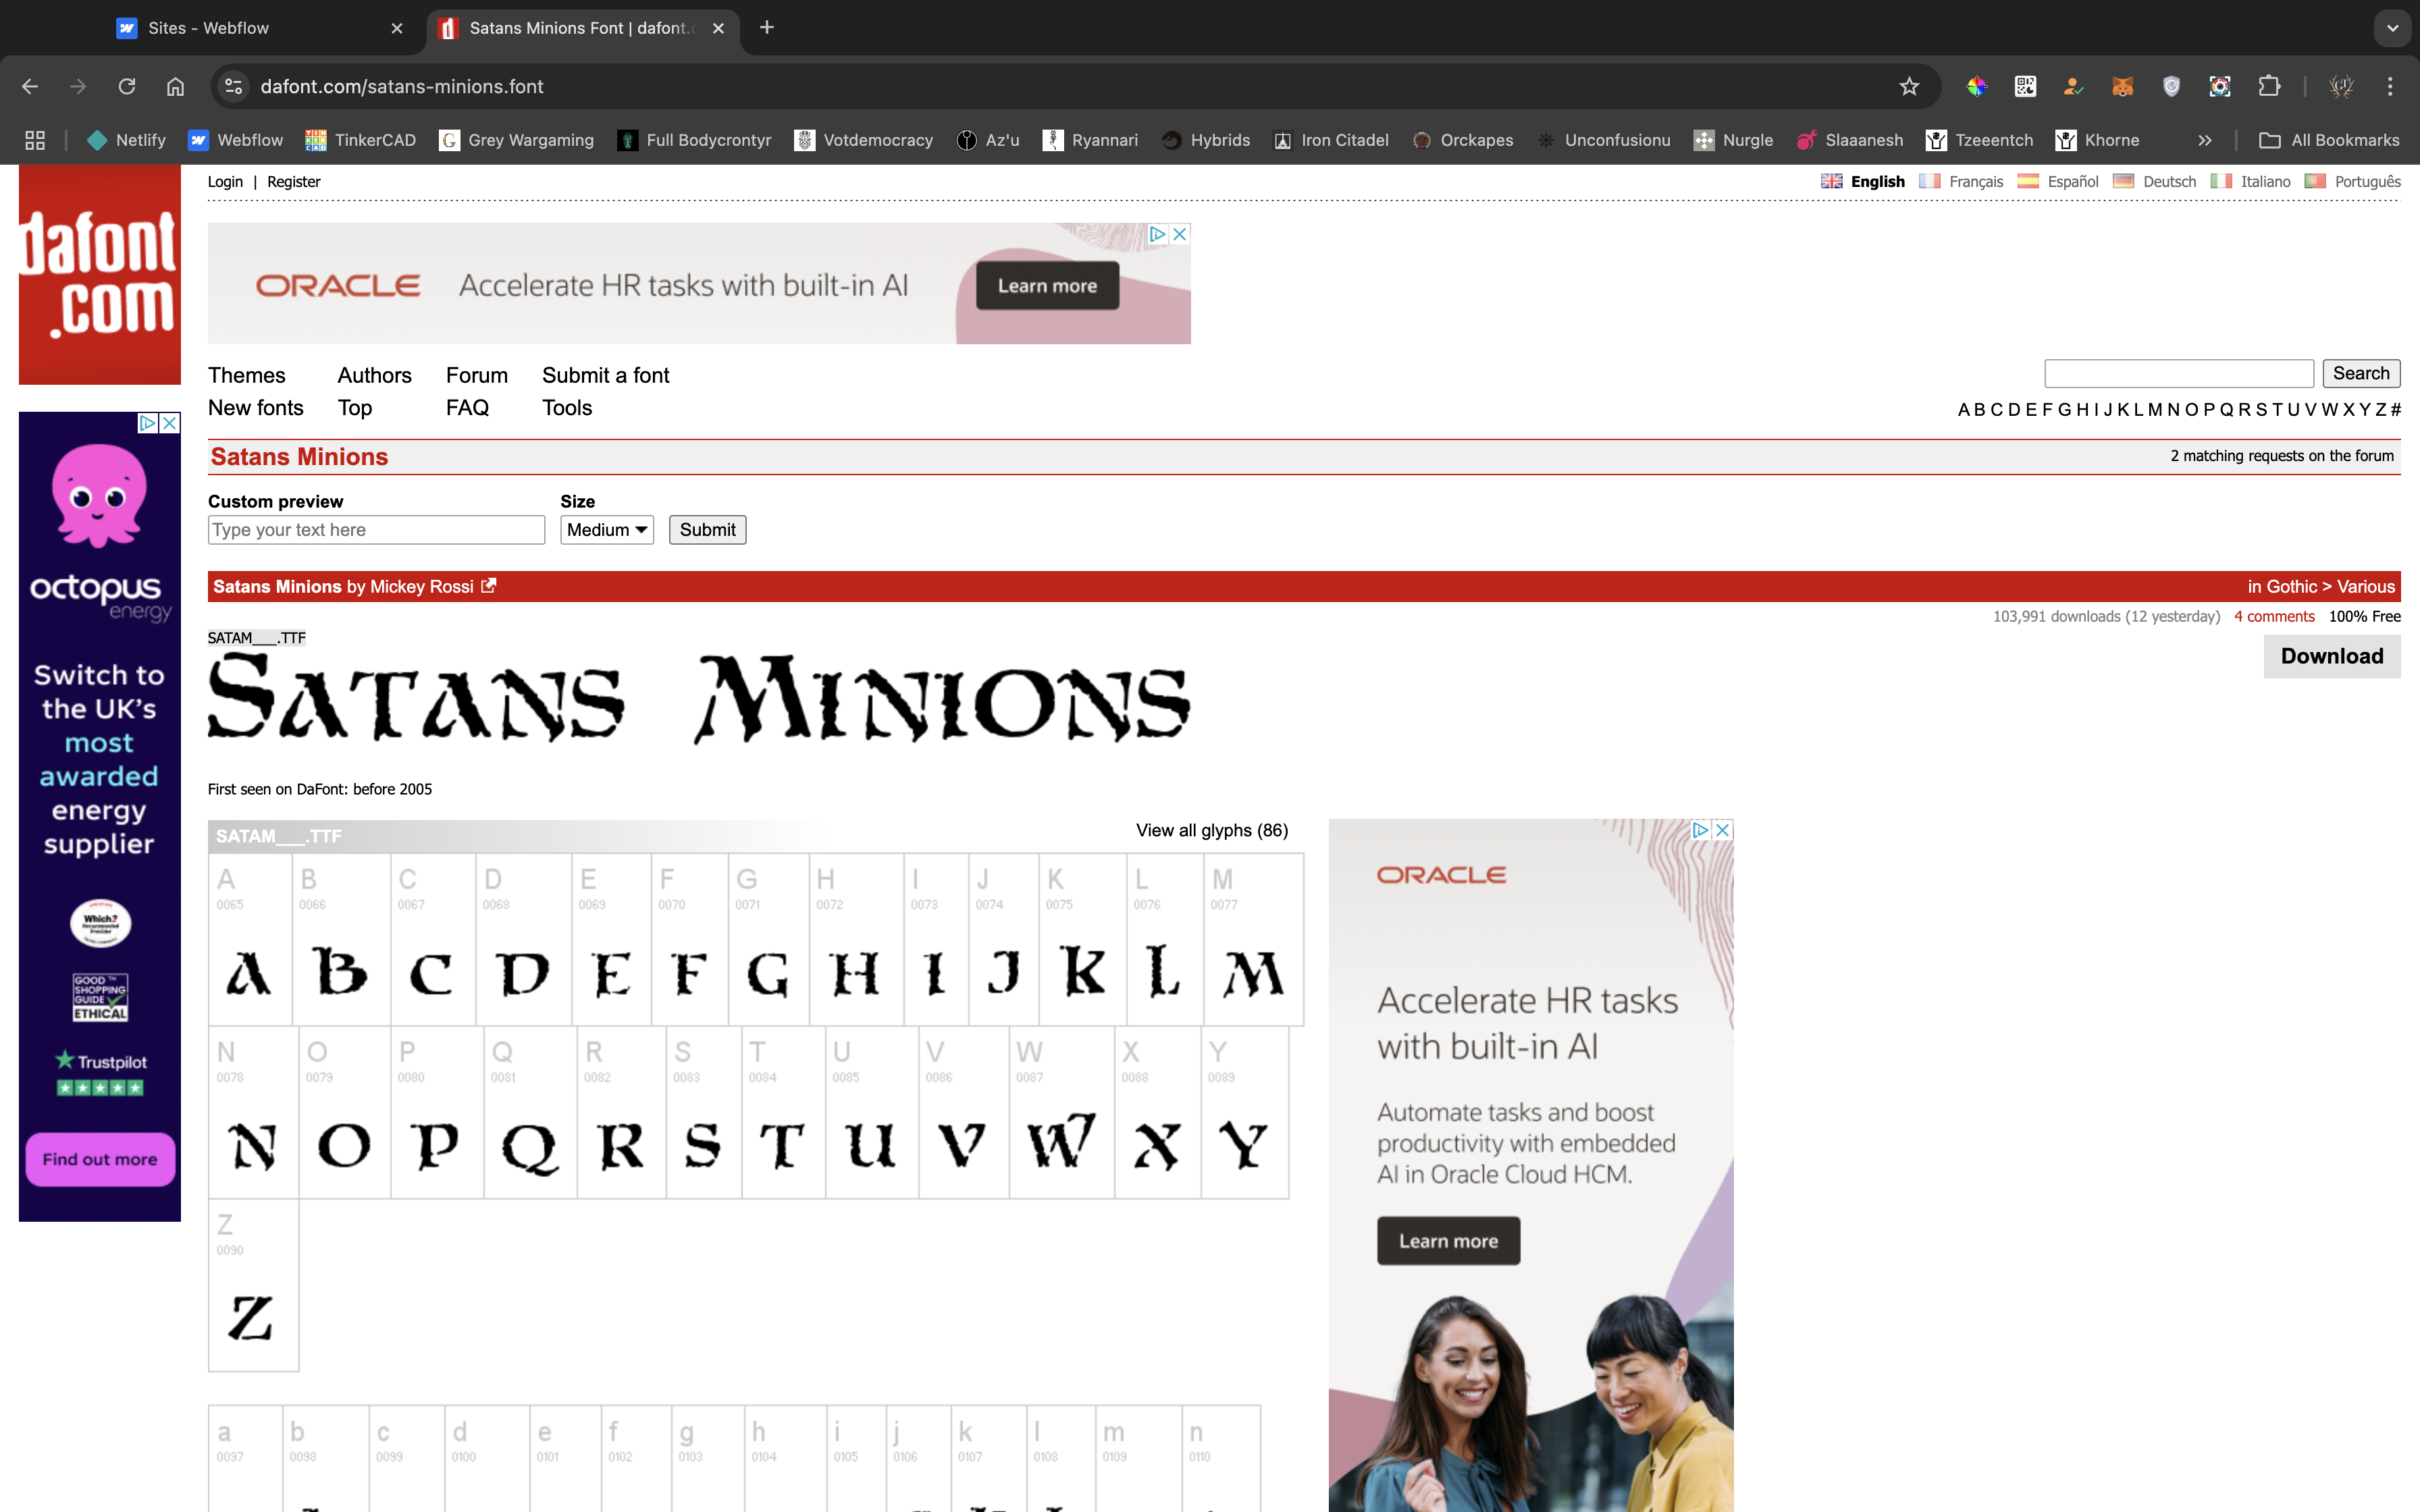Open View all glyphs (86) link
The image size is (2420, 1512).
tap(1211, 830)
